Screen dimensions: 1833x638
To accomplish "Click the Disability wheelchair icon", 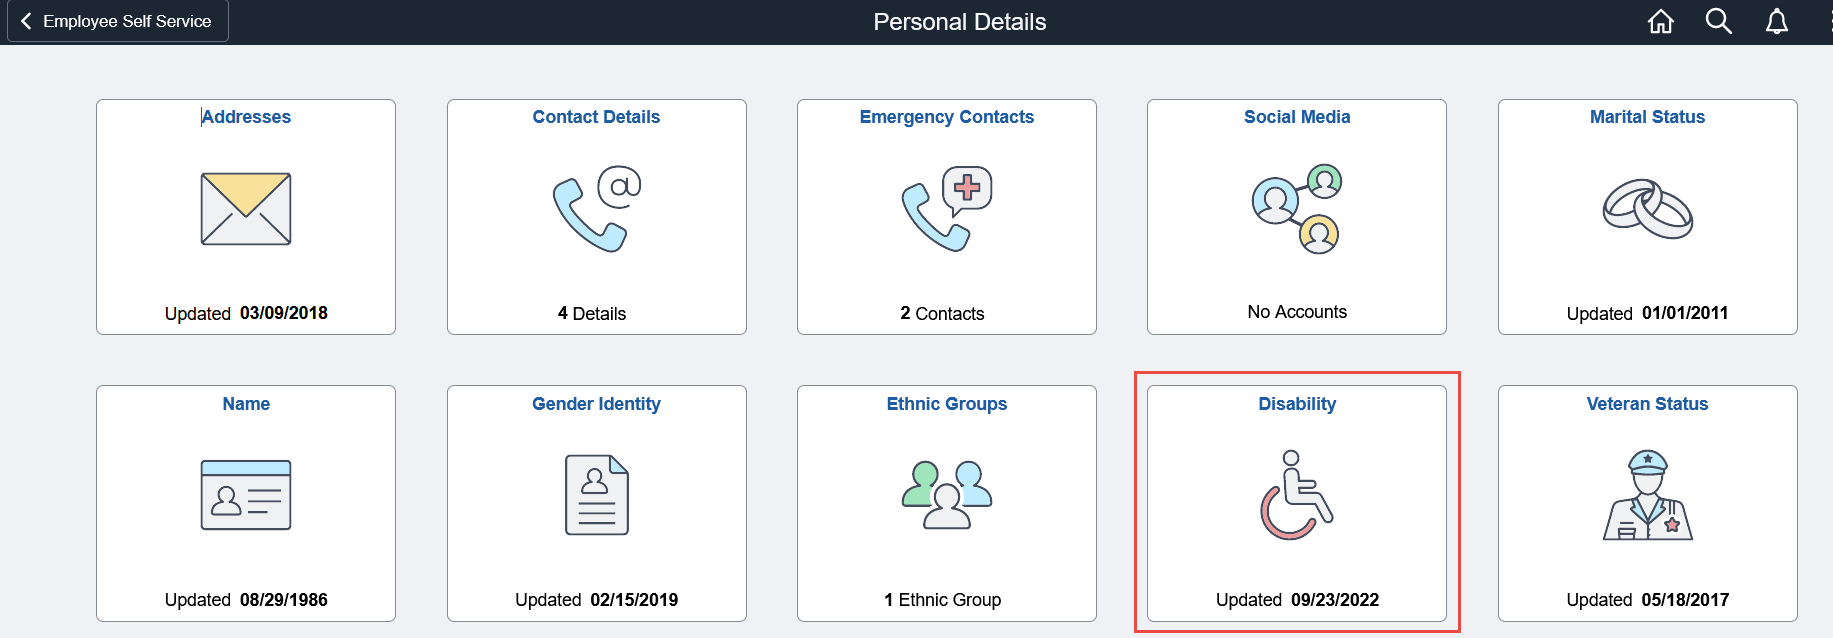I will coord(1296,495).
